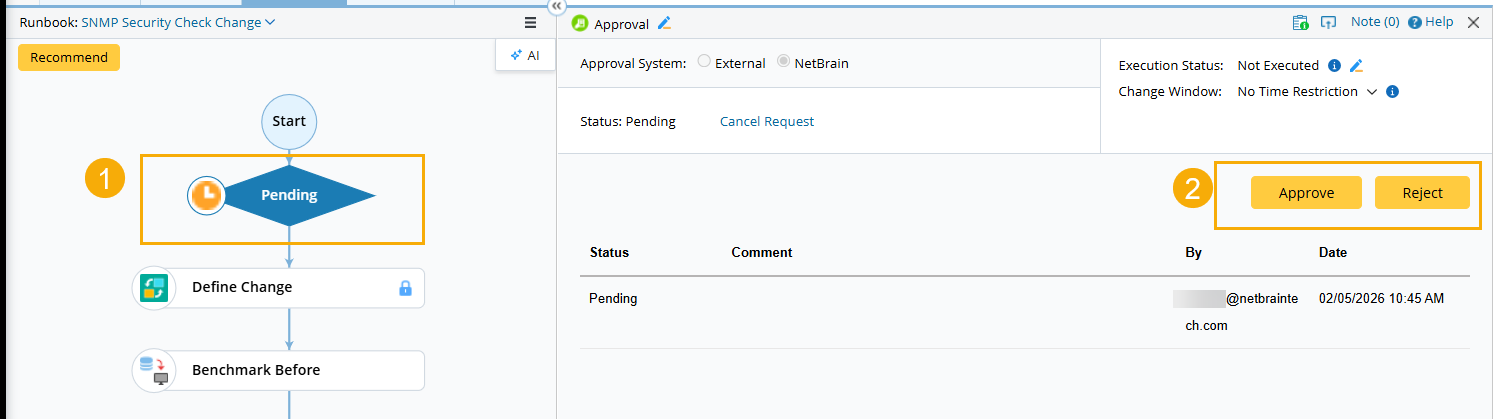Viewport: 1495px width, 419px height.
Task: Open the Change Window time restriction dropdown
Action: 1372,92
